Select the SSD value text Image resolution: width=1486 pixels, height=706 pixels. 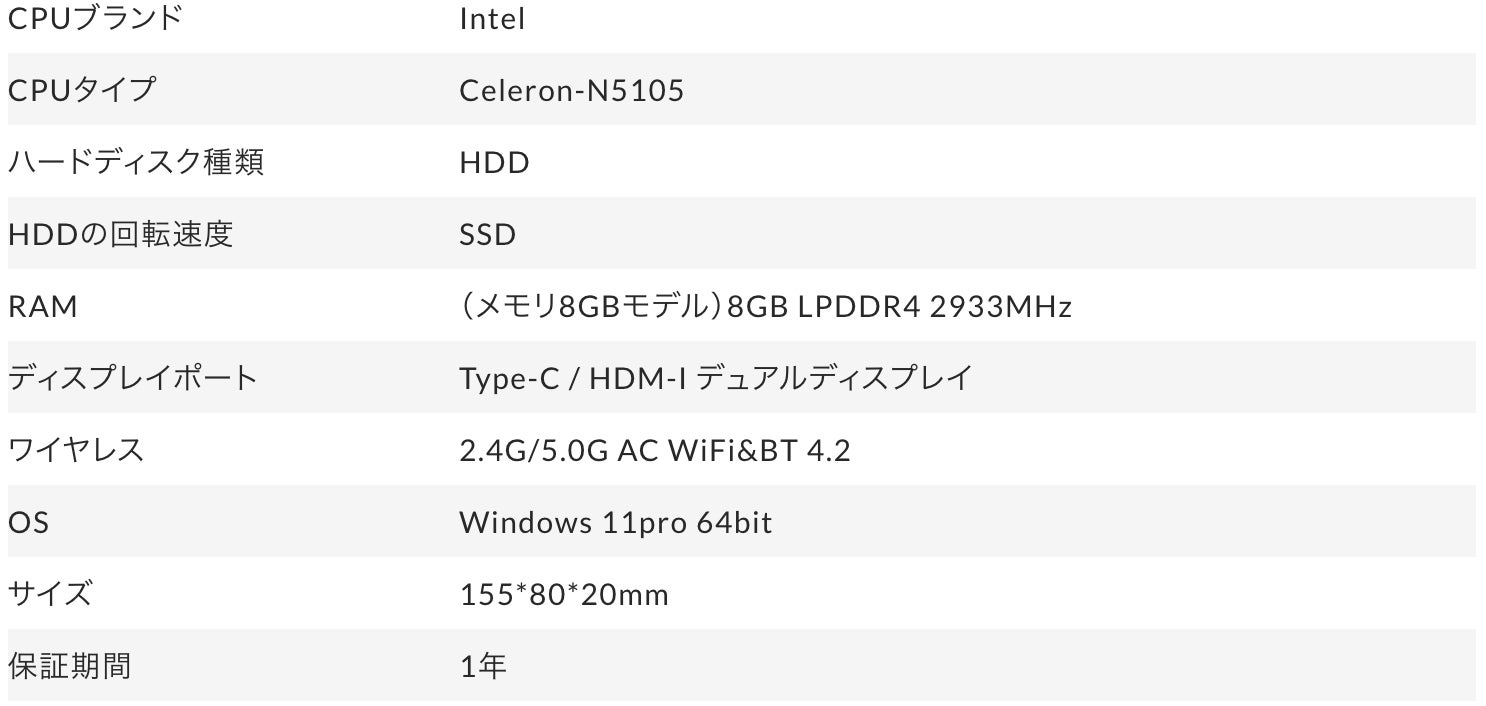(488, 234)
